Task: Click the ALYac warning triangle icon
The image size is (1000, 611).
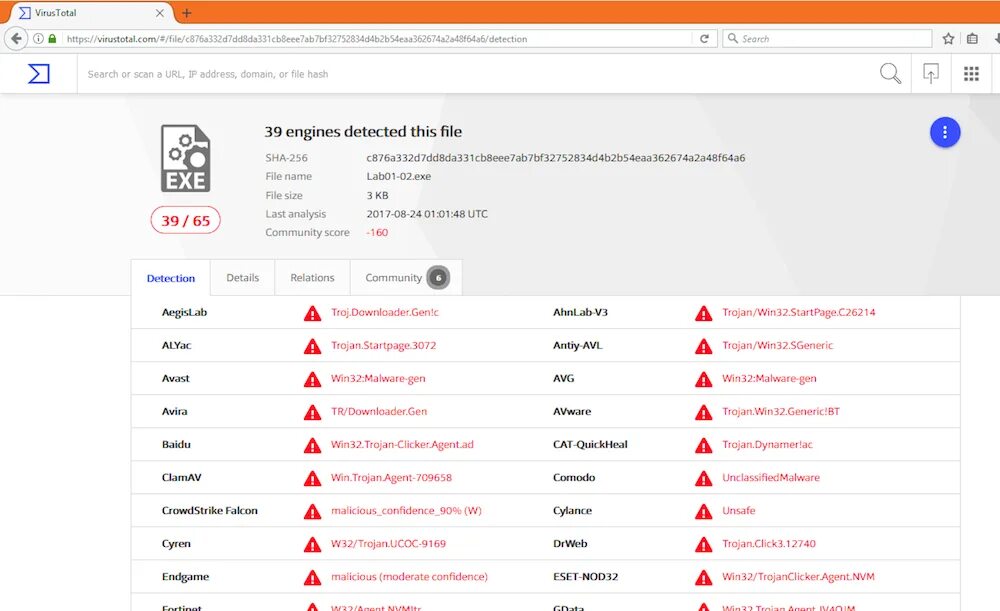Action: tap(312, 346)
